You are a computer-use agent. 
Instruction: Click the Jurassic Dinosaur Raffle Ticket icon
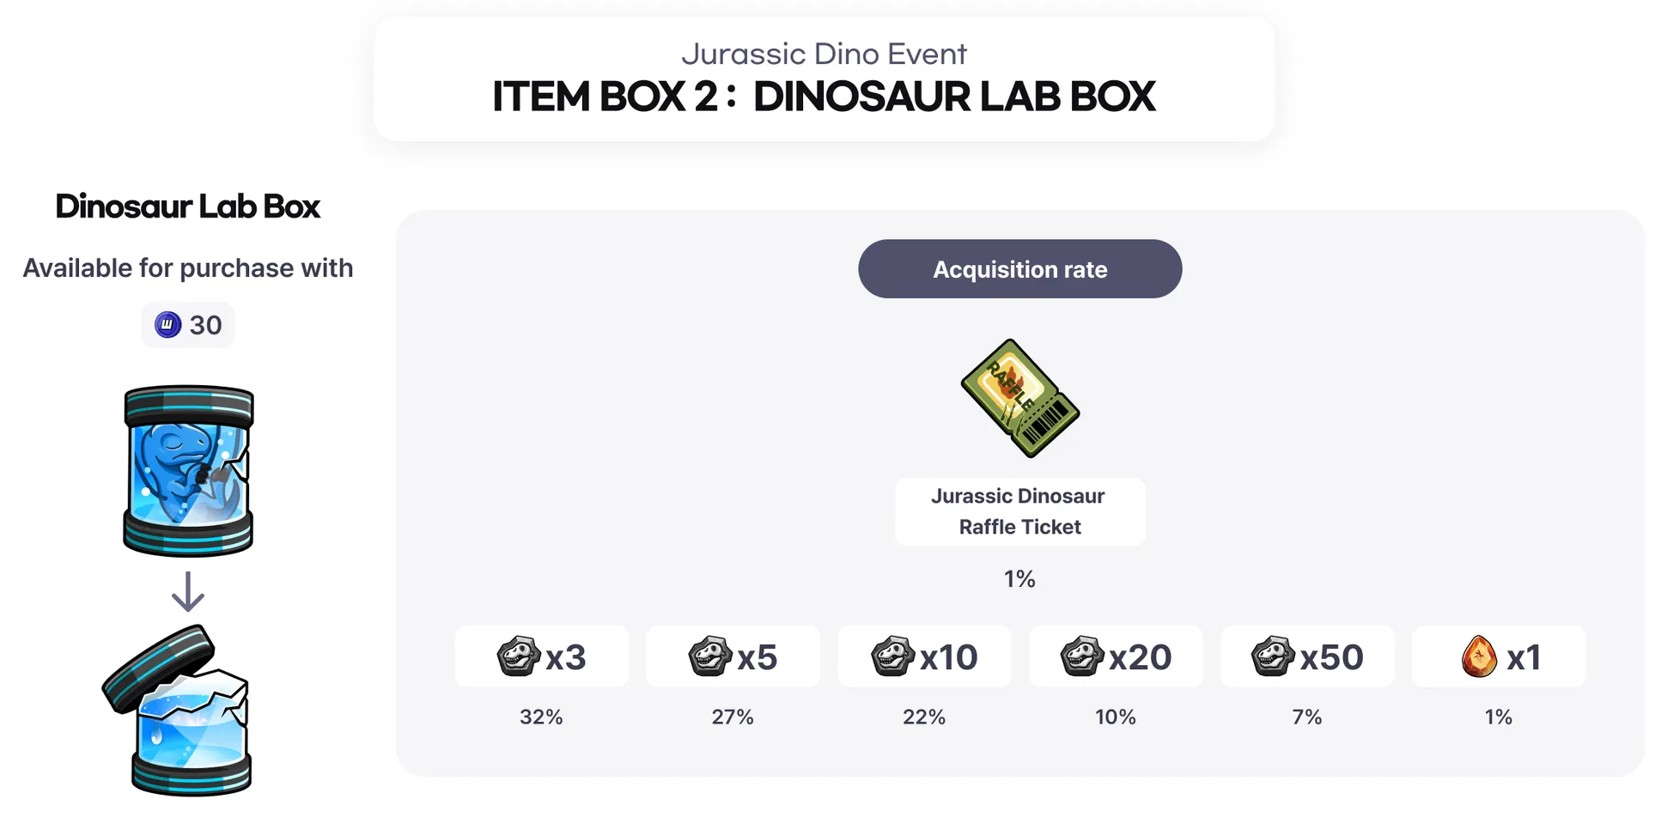1019,398
